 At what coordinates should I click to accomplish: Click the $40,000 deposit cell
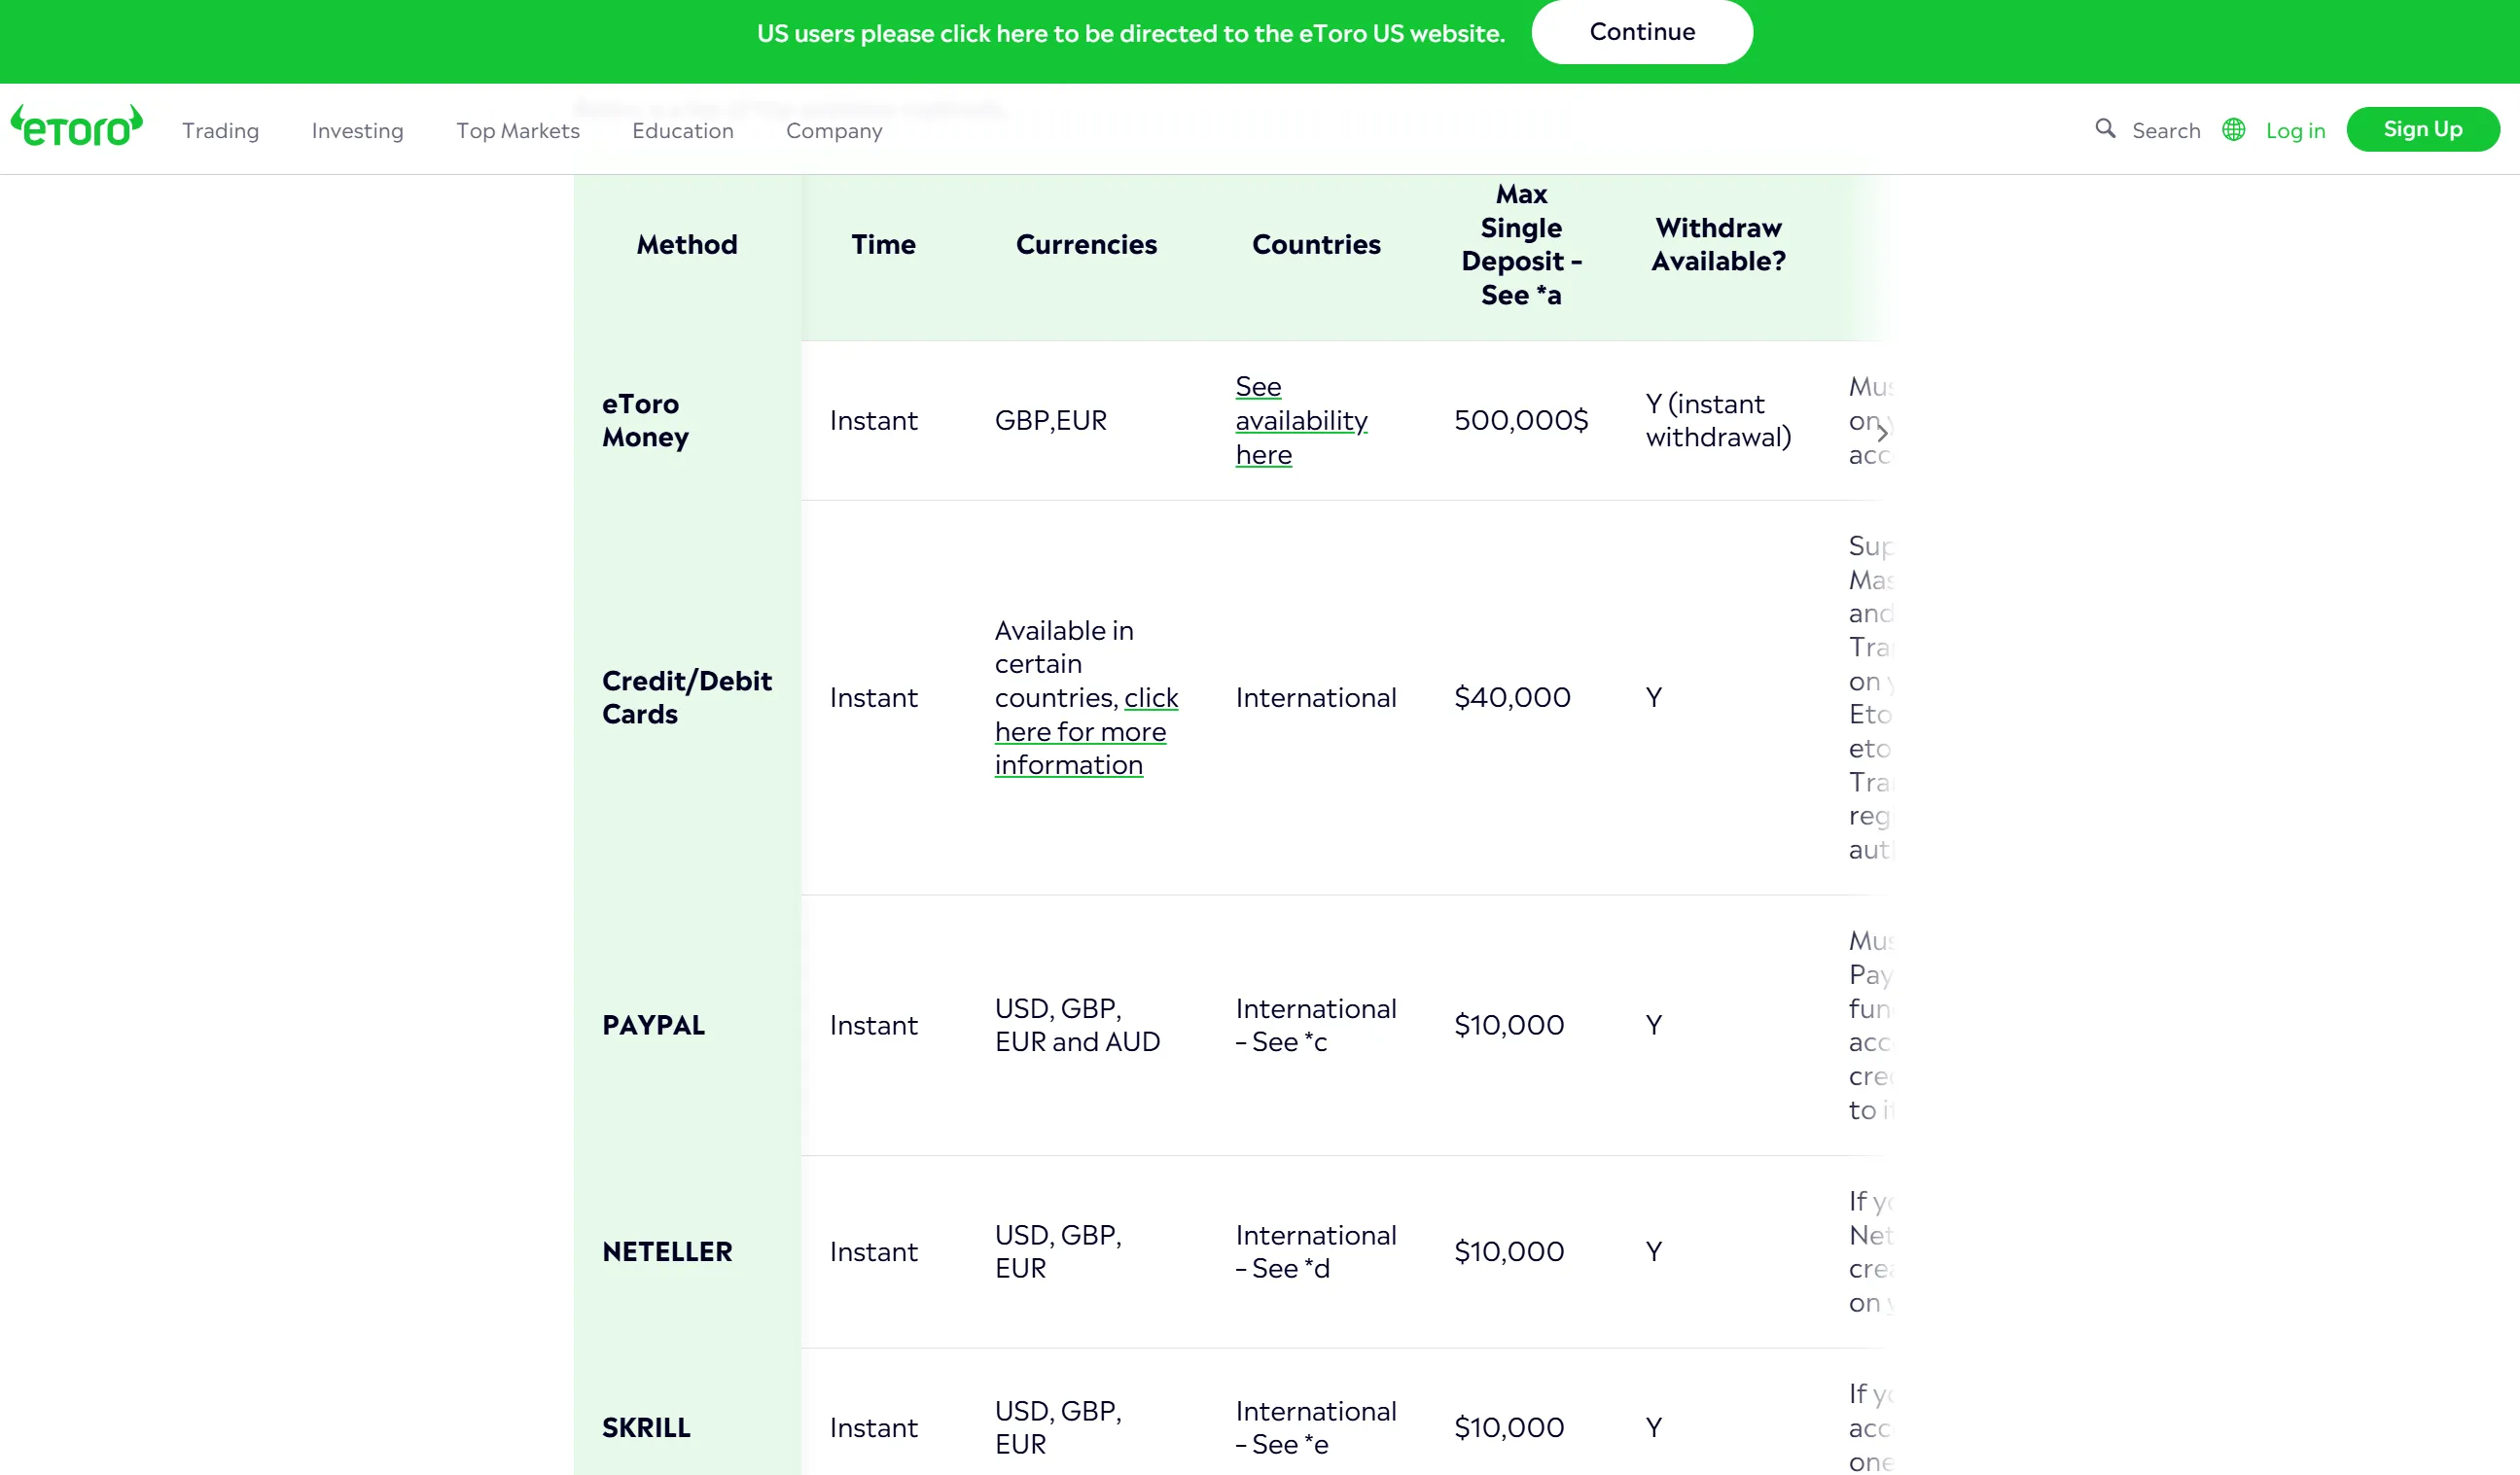coord(1512,697)
